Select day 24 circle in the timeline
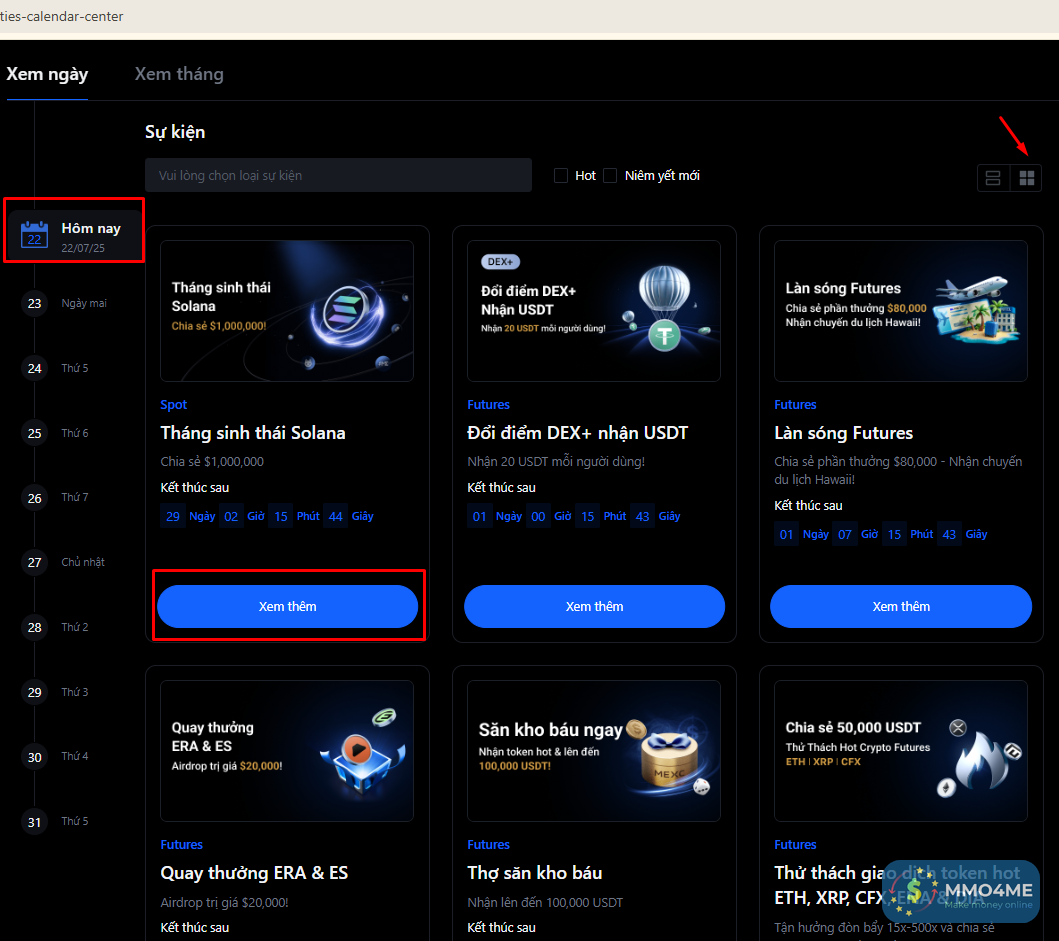The height and width of the screenshot is (941, 1059). (x=34, y=368)
